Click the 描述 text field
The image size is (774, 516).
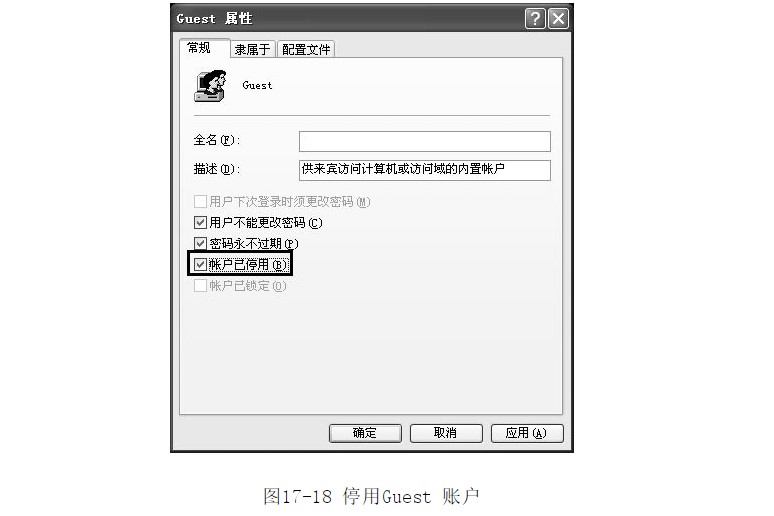point(425,170)
